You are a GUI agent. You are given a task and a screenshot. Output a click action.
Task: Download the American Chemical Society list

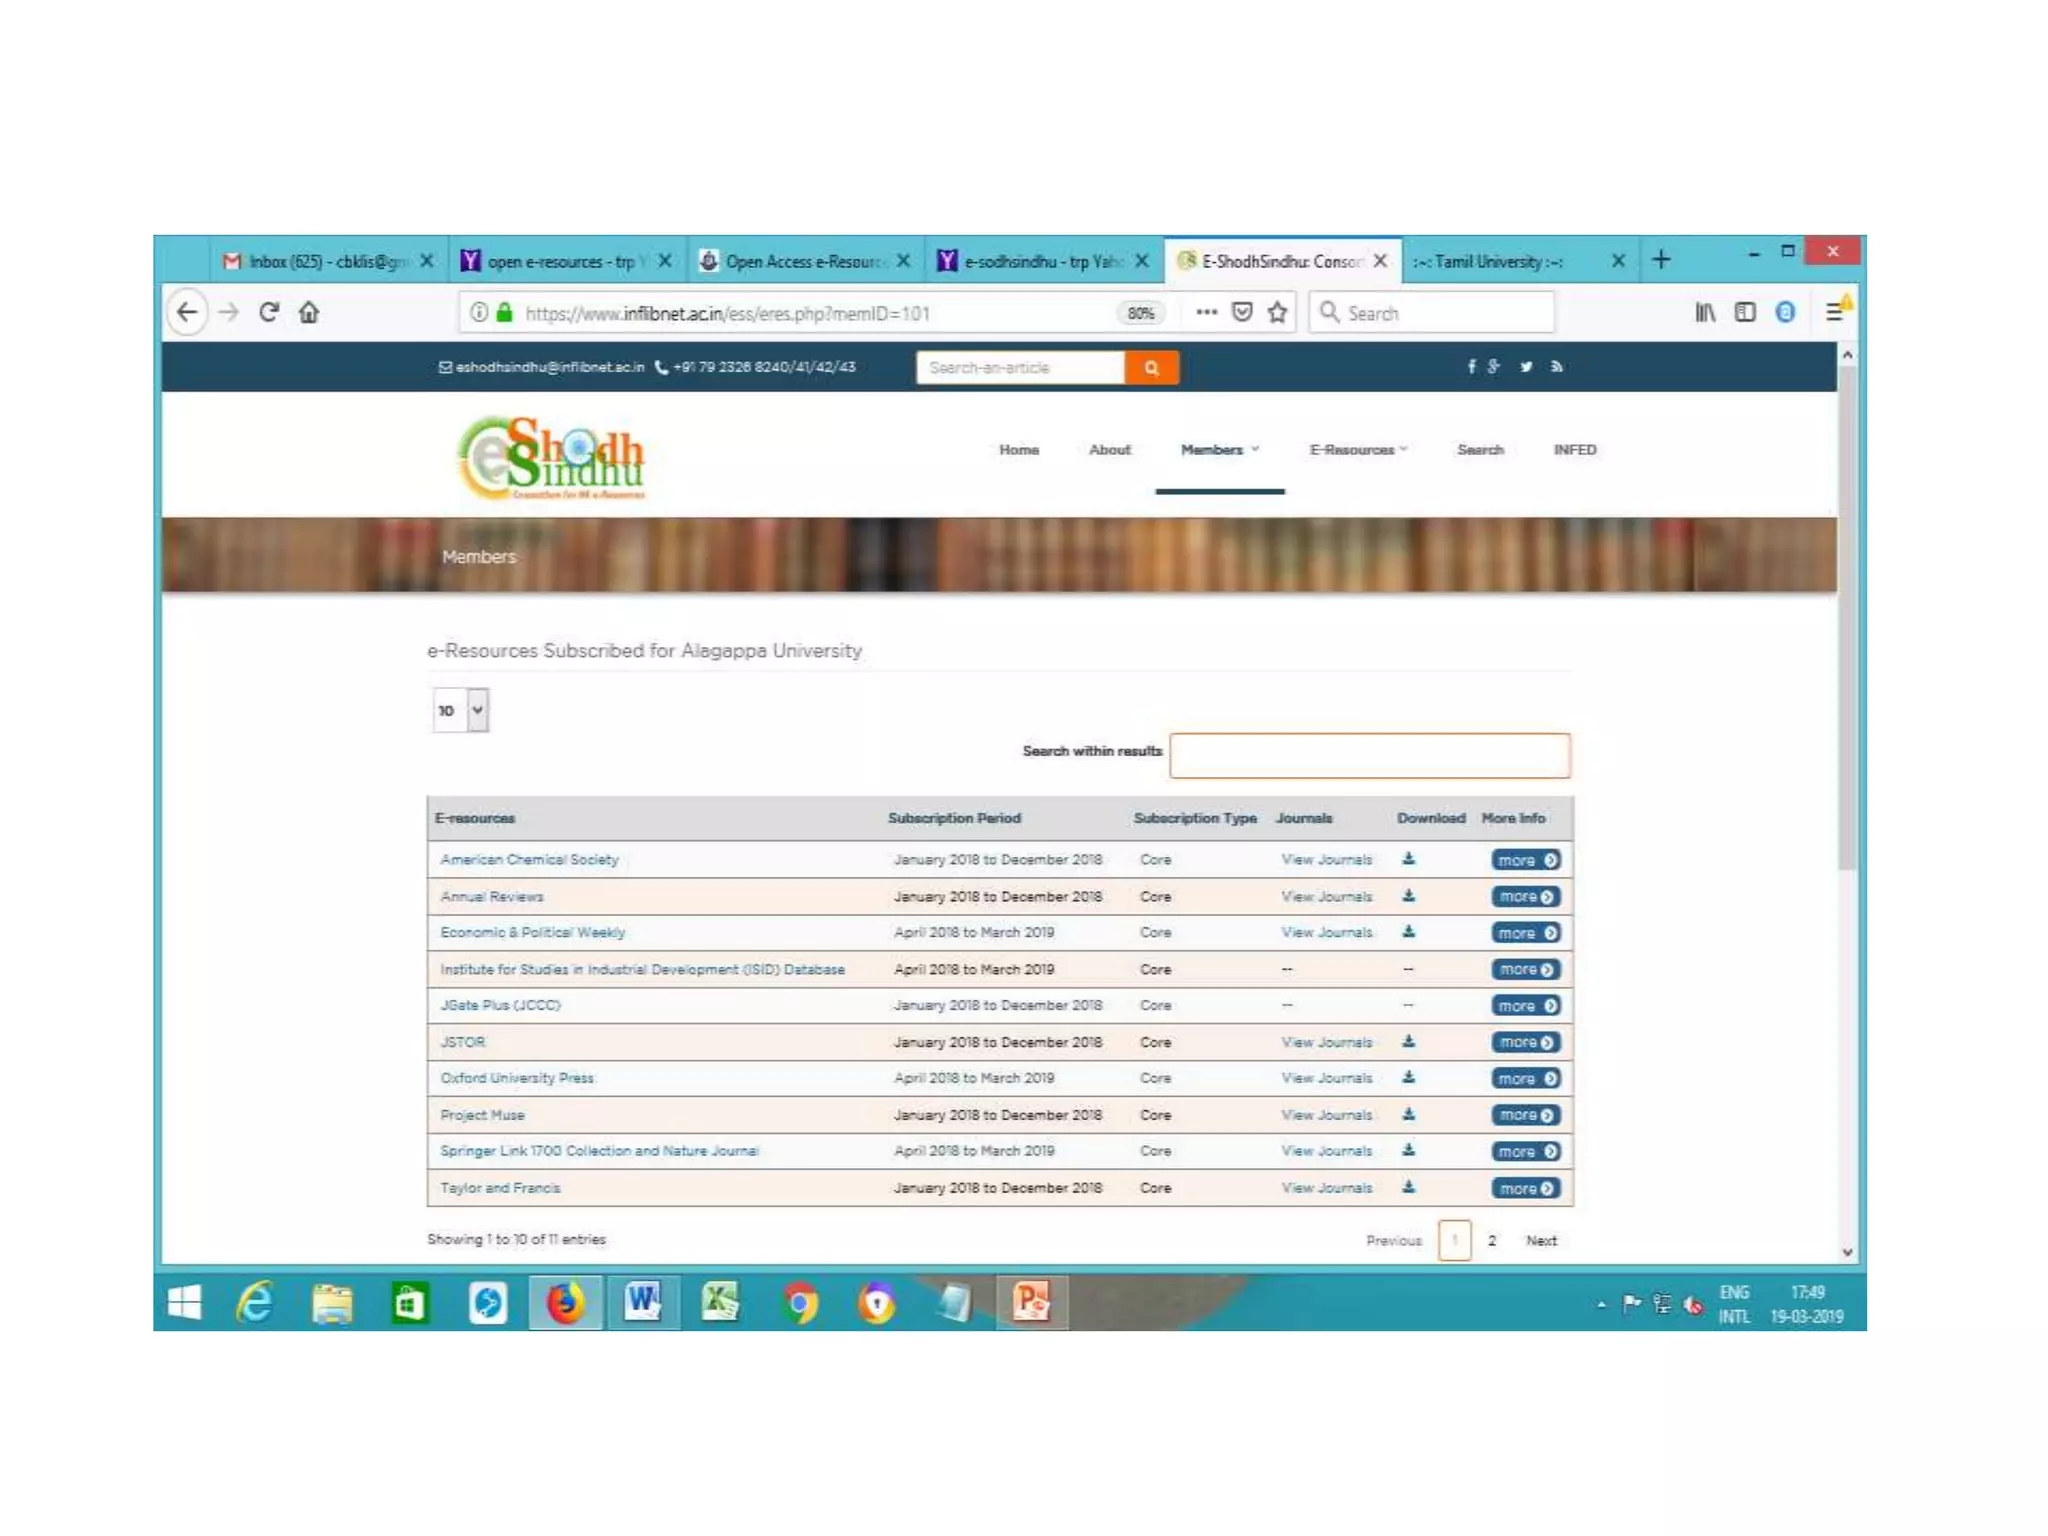(1408, 859)
